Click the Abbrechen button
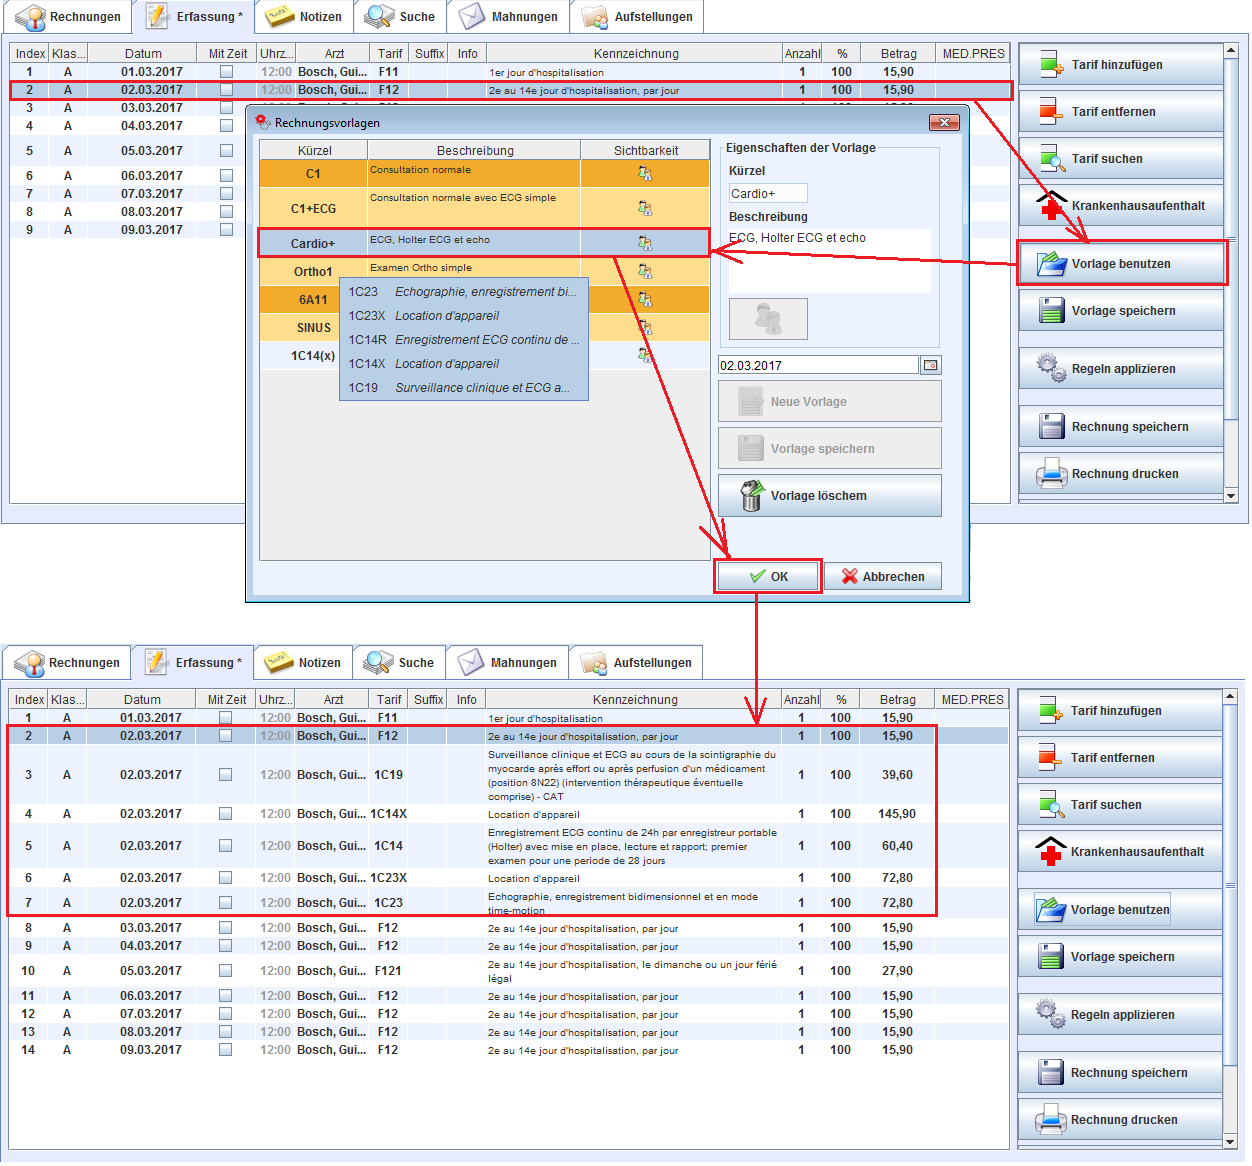This screenshot has height=1166, width=1252. click(883, 577)
